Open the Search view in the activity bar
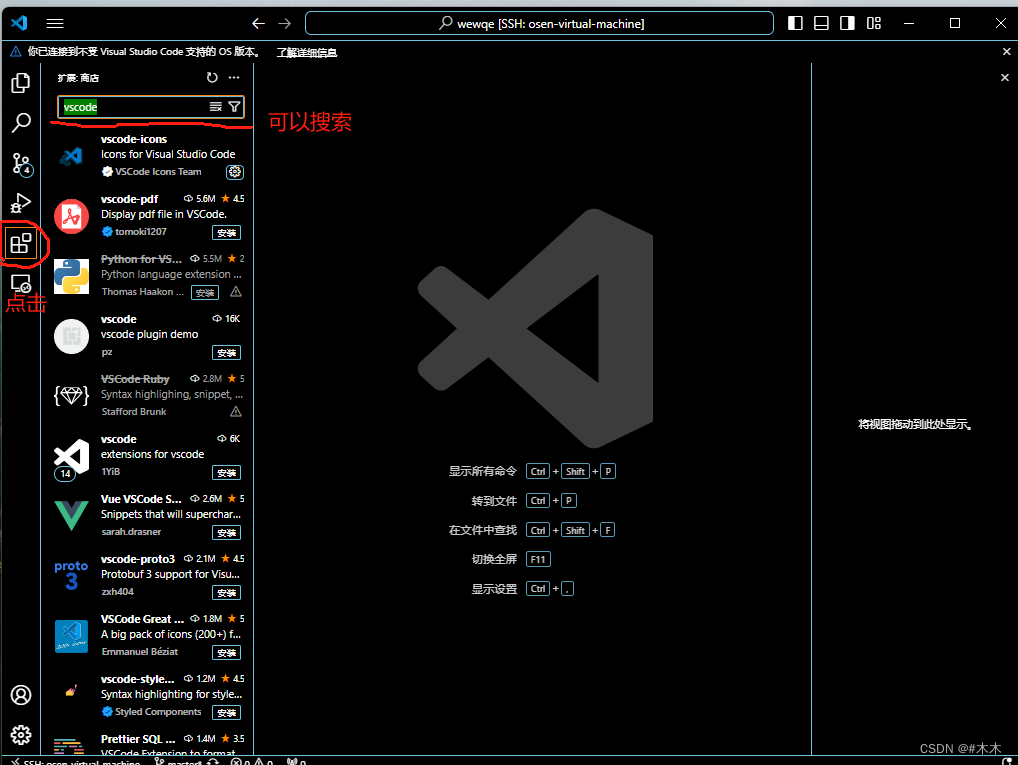The image size is (1018, 765). (x=21, y=123)
